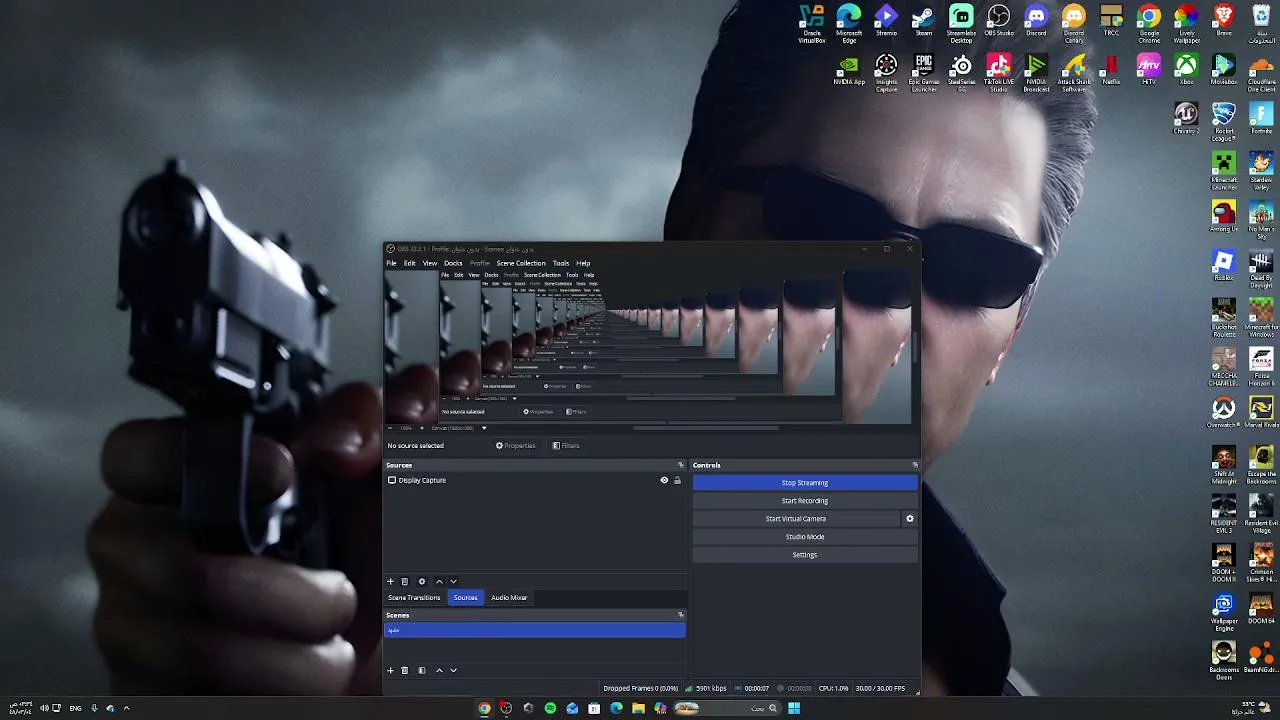Select the highlighted scene in Scenes list
This screenshot has height=720, width=1280.
[x=535, y=630]
